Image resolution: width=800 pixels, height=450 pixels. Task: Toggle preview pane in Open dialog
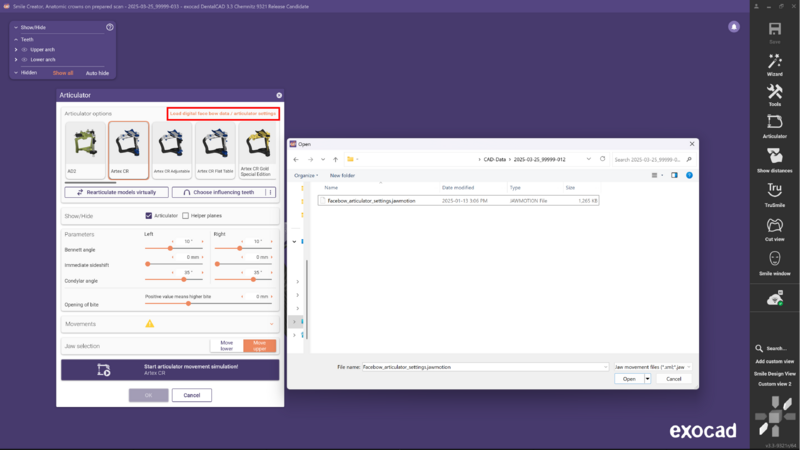[x=674, y=176]
